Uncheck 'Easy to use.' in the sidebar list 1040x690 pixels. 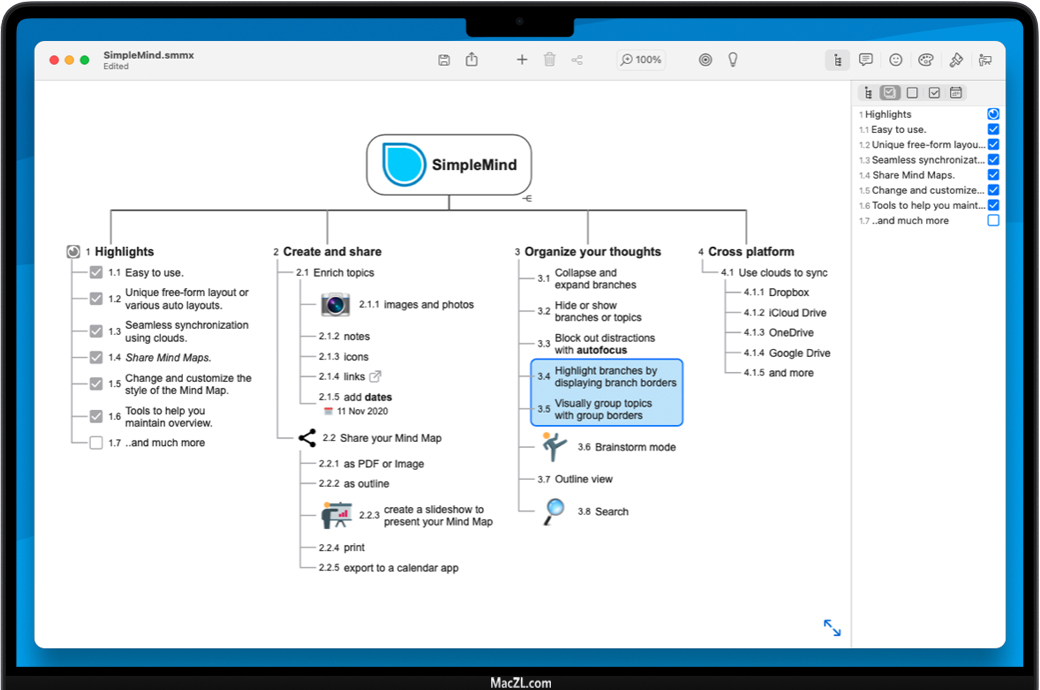(993, 130)
